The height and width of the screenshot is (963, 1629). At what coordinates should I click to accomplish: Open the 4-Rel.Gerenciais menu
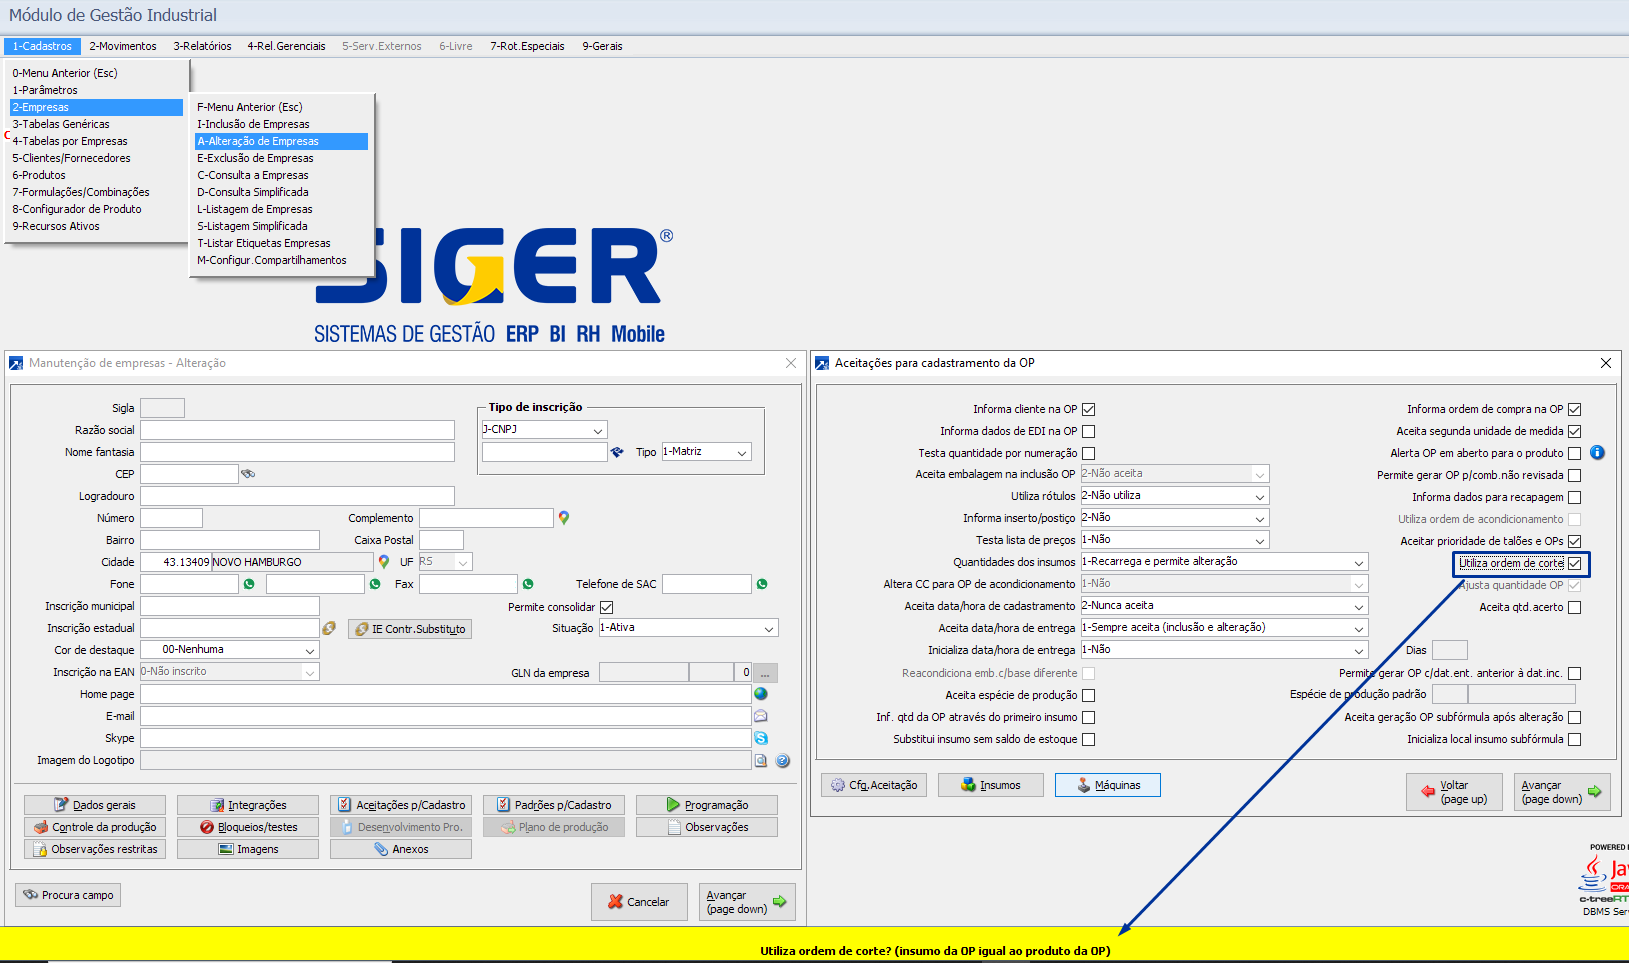coord(287,46)
